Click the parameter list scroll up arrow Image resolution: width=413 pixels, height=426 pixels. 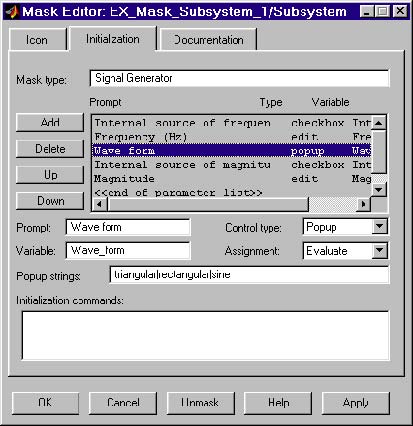click(x=379, y=123)
